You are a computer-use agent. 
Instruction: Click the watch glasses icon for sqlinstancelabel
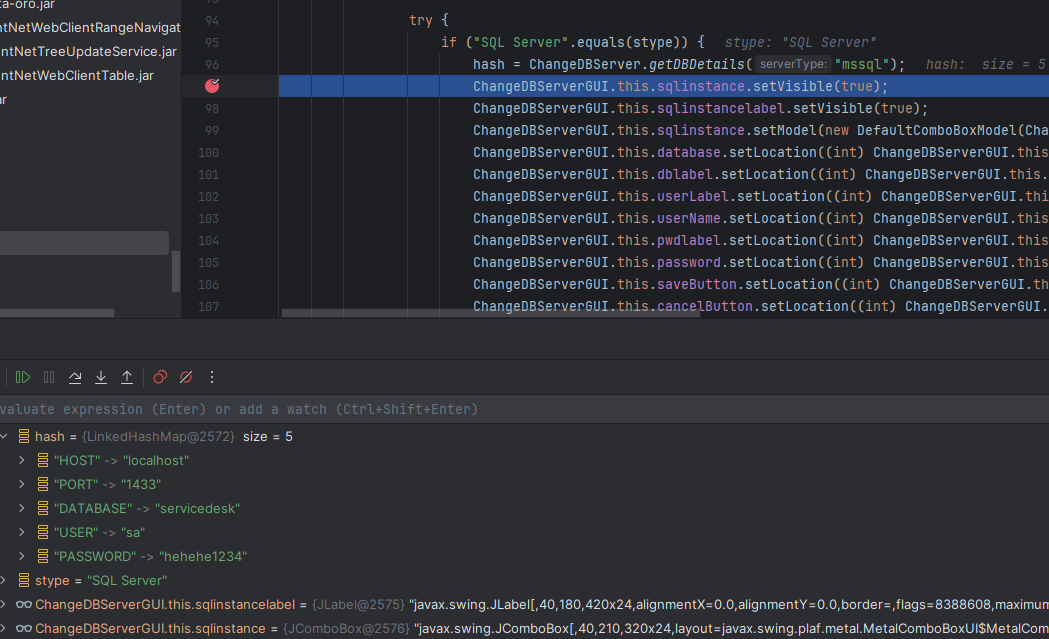24,604
